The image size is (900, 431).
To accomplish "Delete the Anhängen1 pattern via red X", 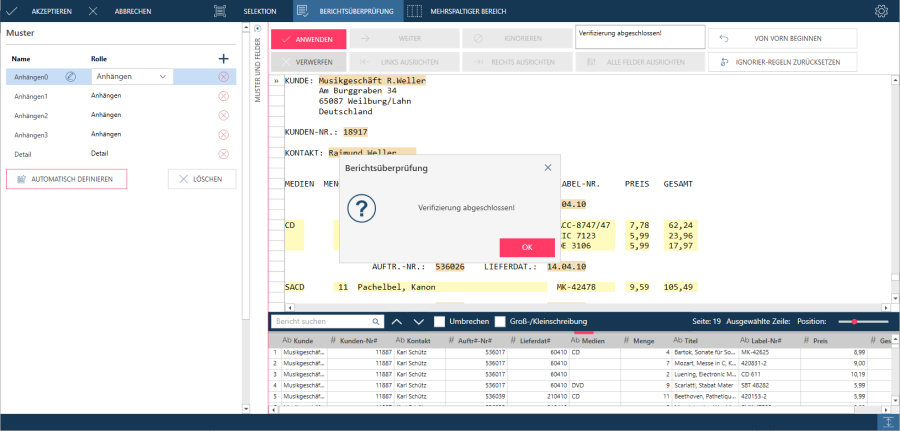I will pyautogui.click(x=223, y=96).
